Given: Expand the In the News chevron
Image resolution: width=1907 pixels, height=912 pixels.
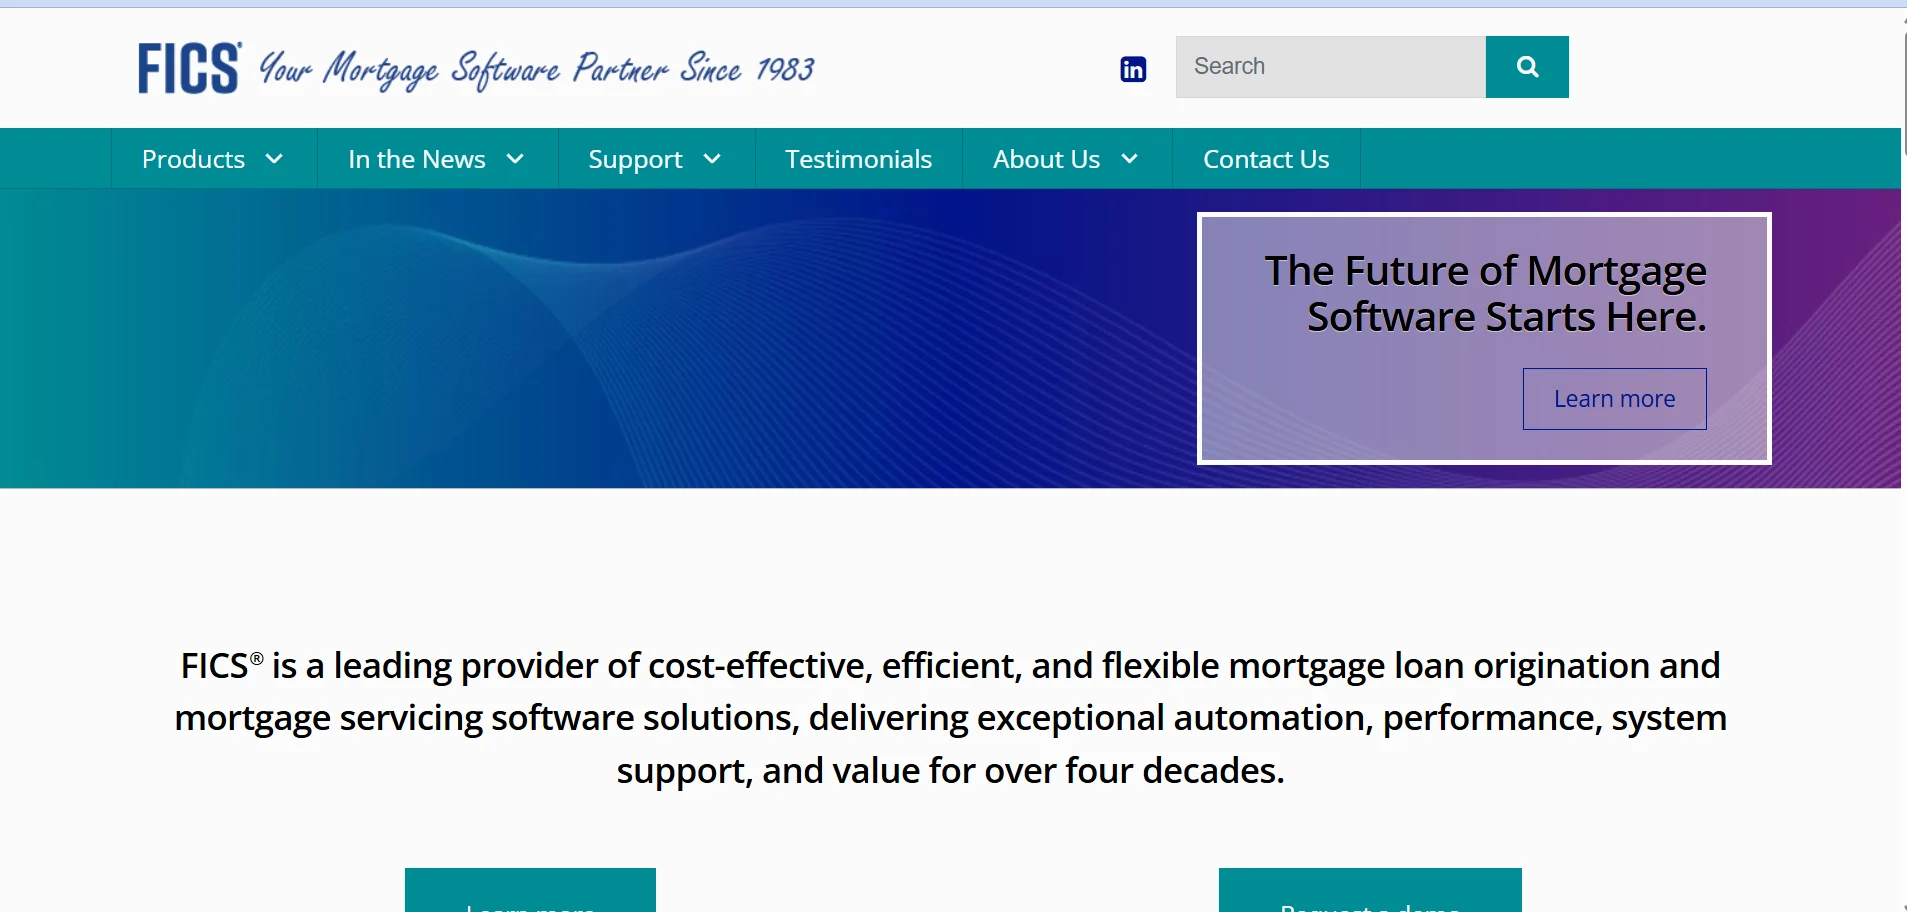Looking at the screenshot, I should pyautogui.click(x=515, y=159).
